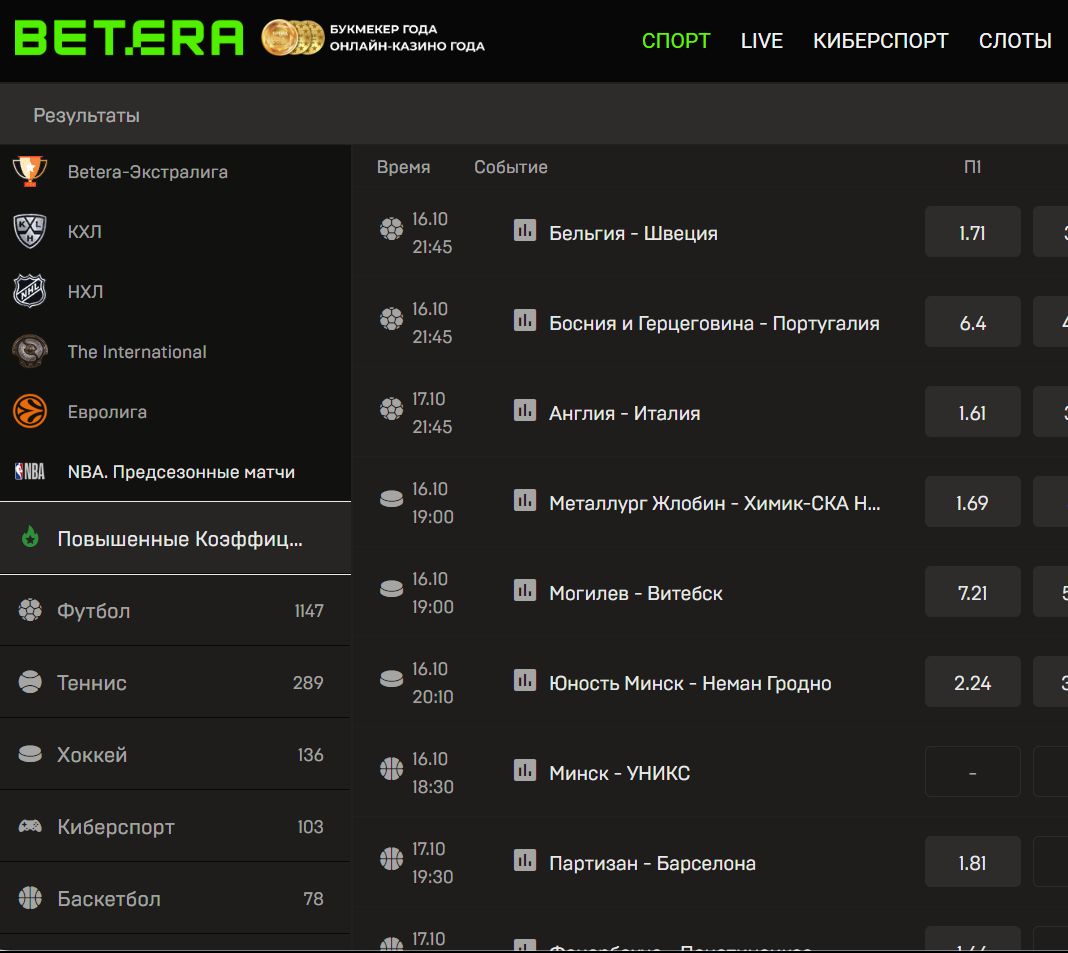The width and height of the screenshot is (1068, 953).
Task: Expand Киберспорт category with 103 events
Action: tap(175, 827)
